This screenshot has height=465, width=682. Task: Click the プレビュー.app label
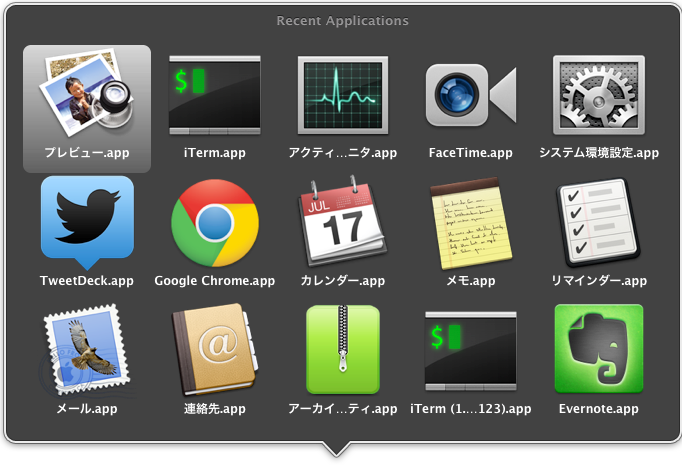coord(87,153)
